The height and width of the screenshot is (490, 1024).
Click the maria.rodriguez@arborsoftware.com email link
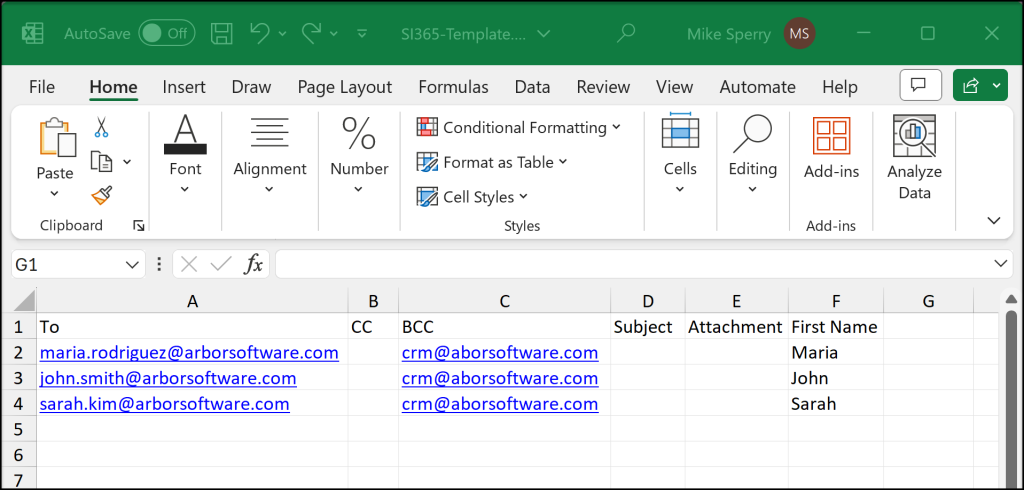pos(189,352)
